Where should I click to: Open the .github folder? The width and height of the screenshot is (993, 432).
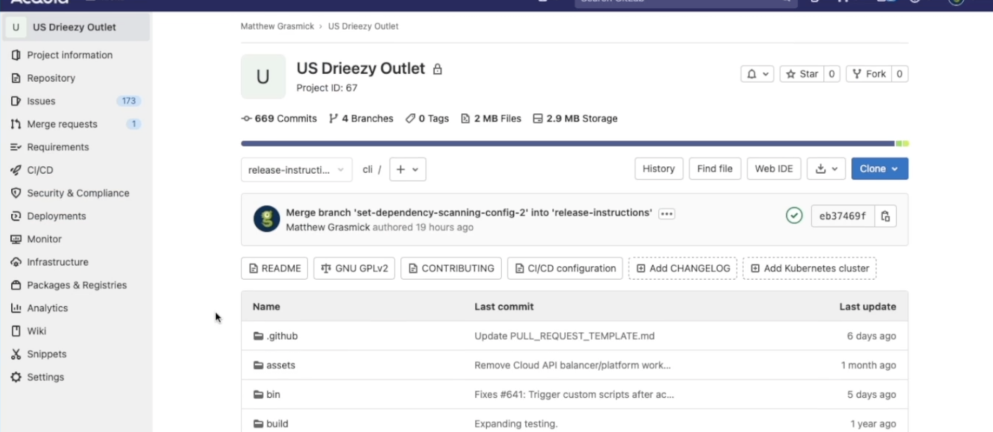(282, 336)
